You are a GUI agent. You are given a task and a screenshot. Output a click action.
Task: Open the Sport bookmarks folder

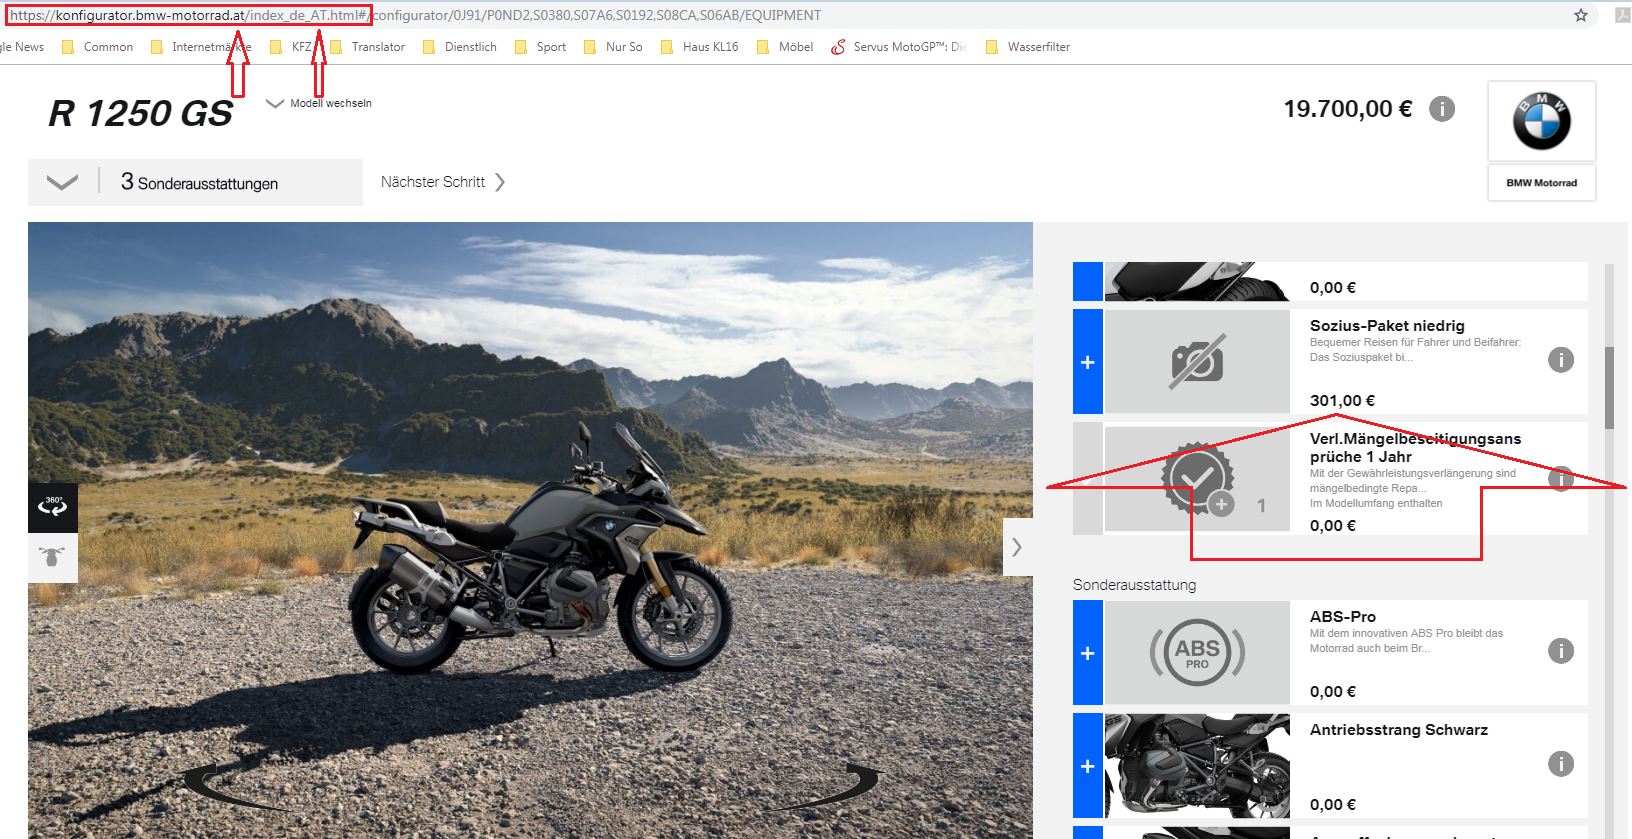[x=540, y=47]
